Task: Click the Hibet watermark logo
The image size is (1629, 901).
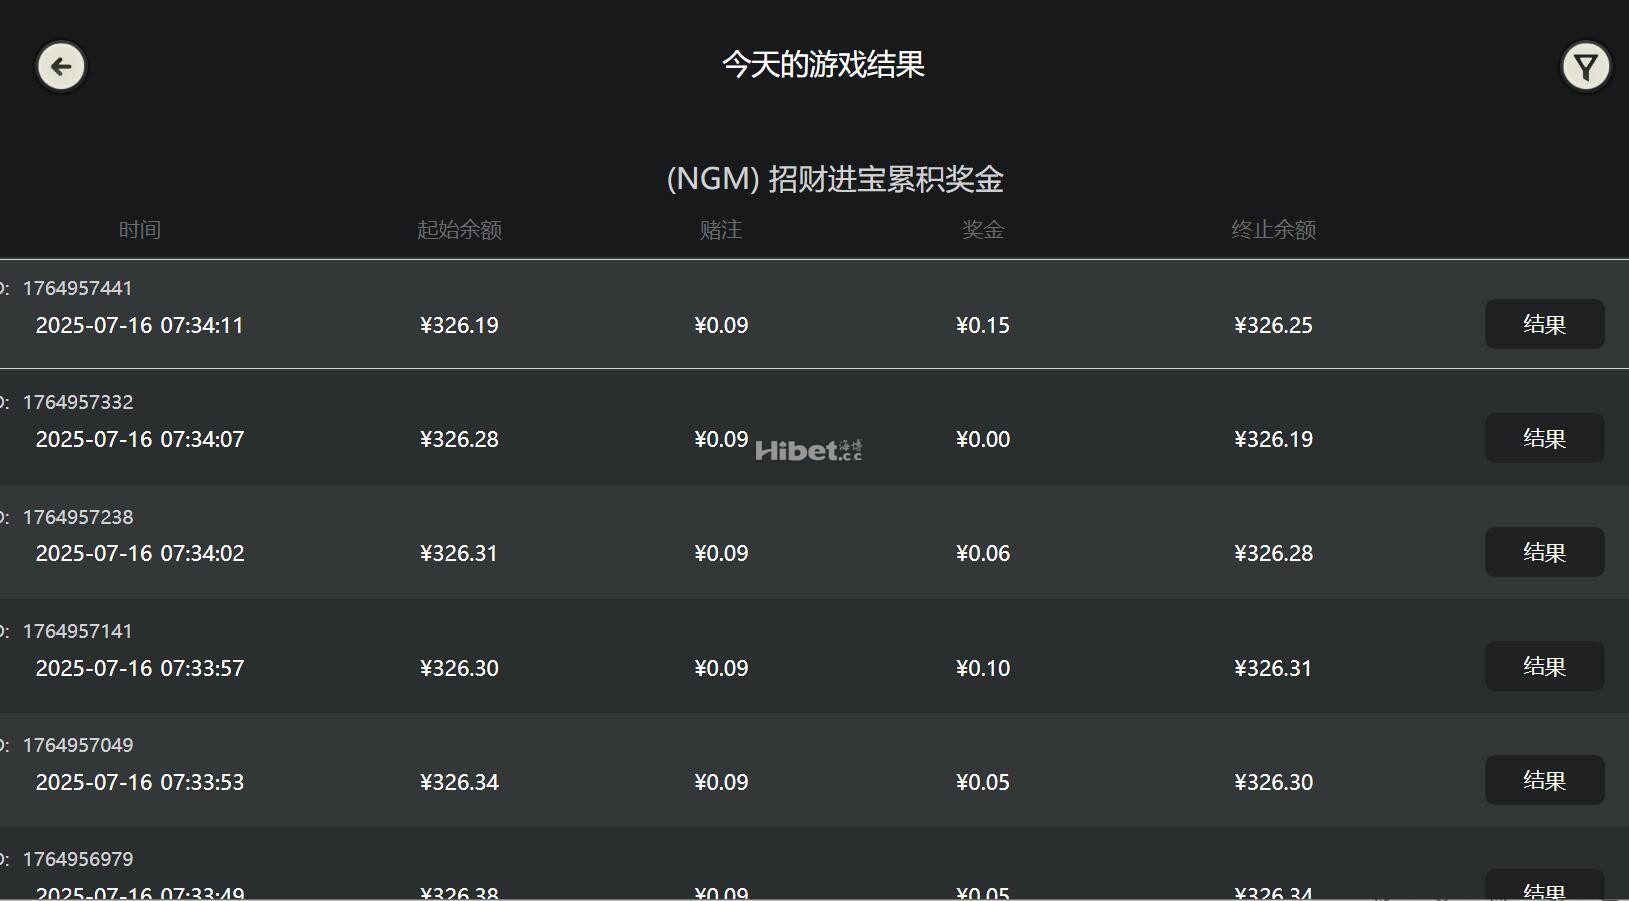Action: point(808,450)
